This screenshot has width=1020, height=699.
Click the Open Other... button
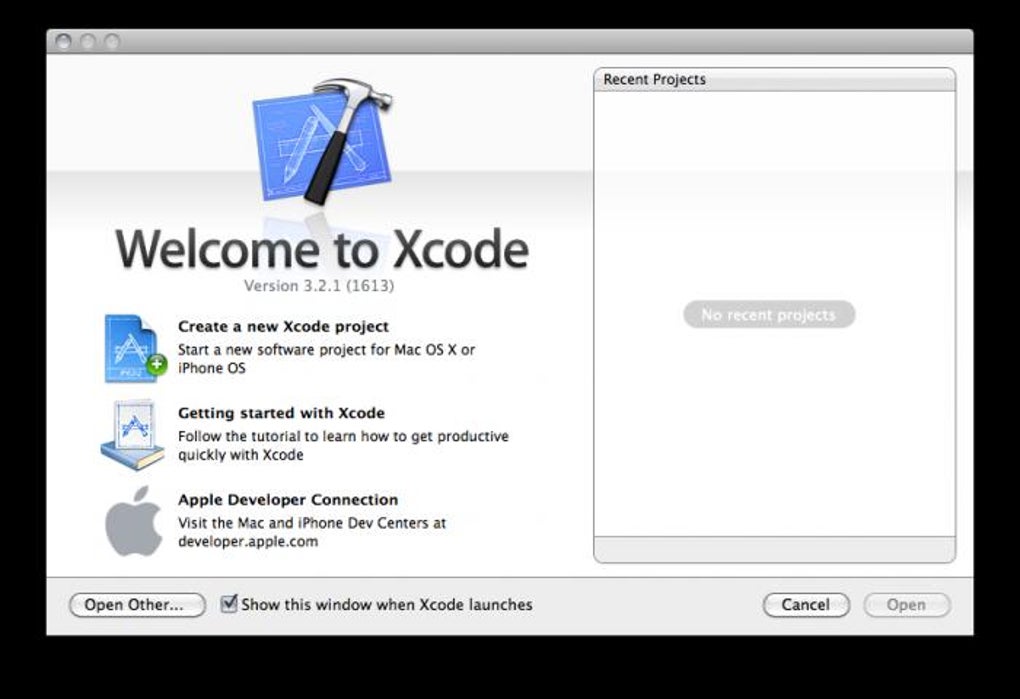click(x=137, y=605)
